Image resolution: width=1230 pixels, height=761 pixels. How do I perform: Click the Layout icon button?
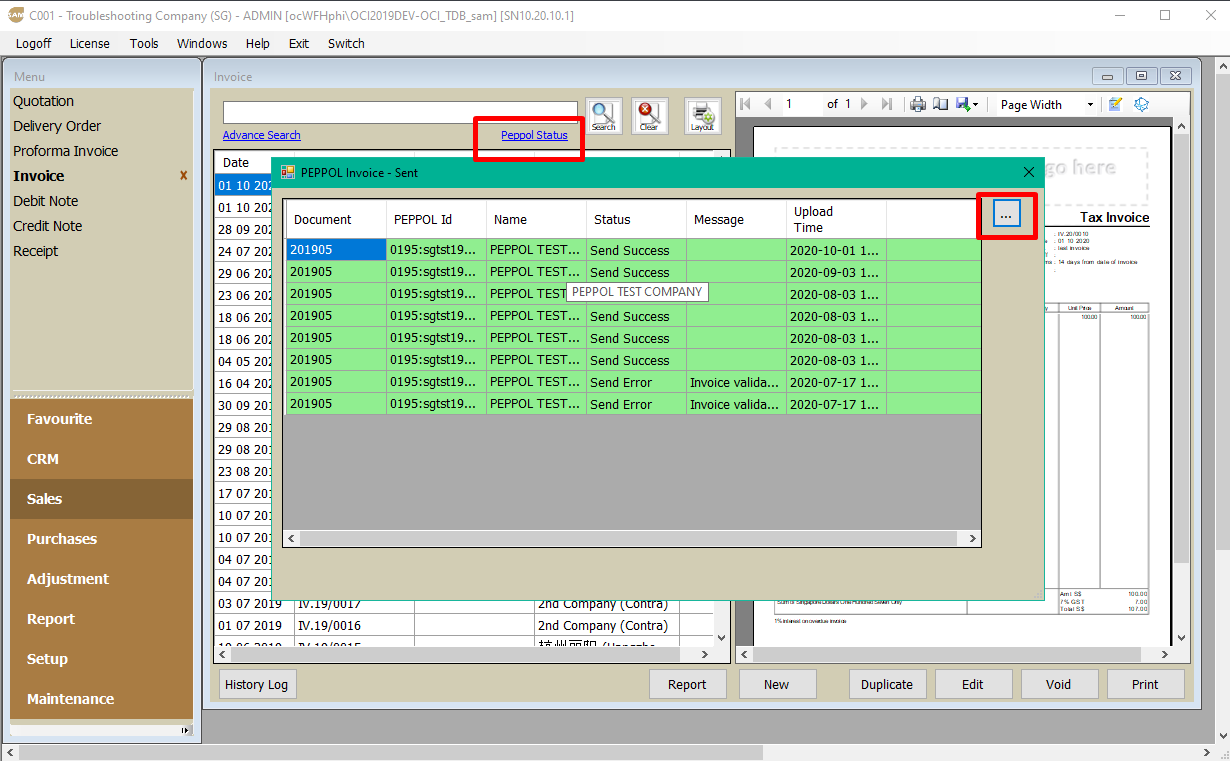point(702,116)
